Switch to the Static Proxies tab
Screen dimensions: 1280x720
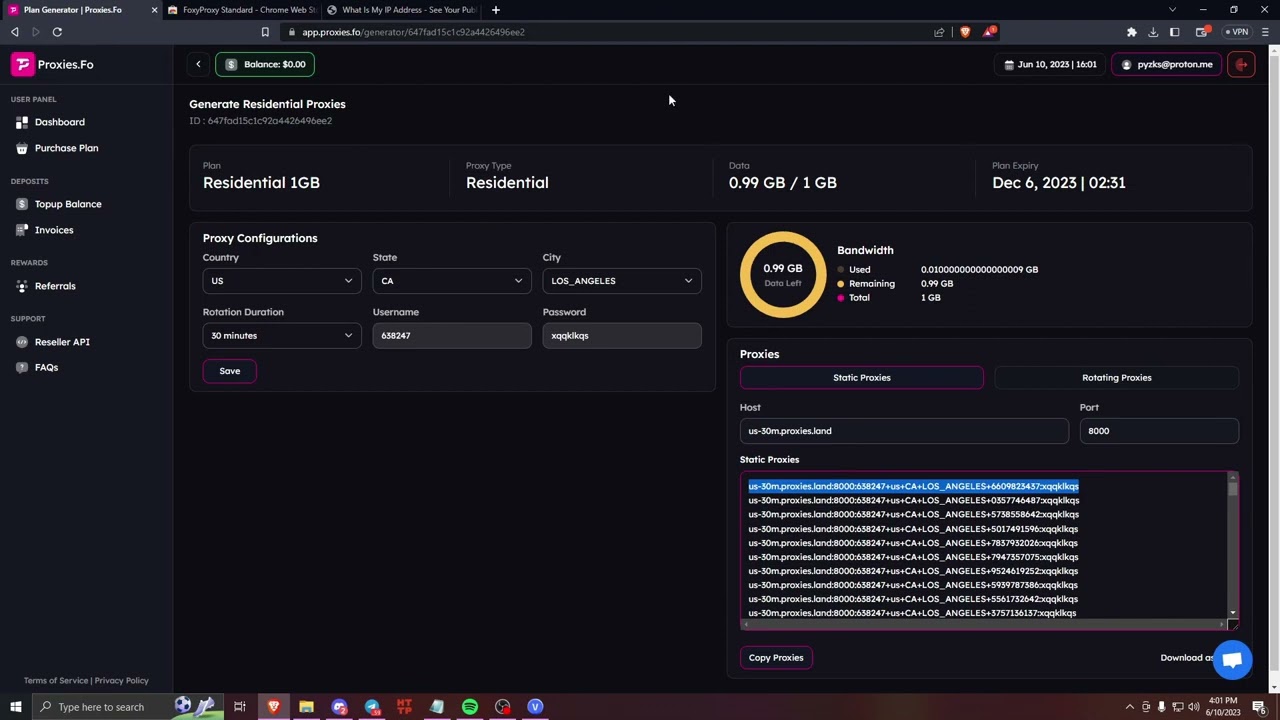click(x=862, y=378)
